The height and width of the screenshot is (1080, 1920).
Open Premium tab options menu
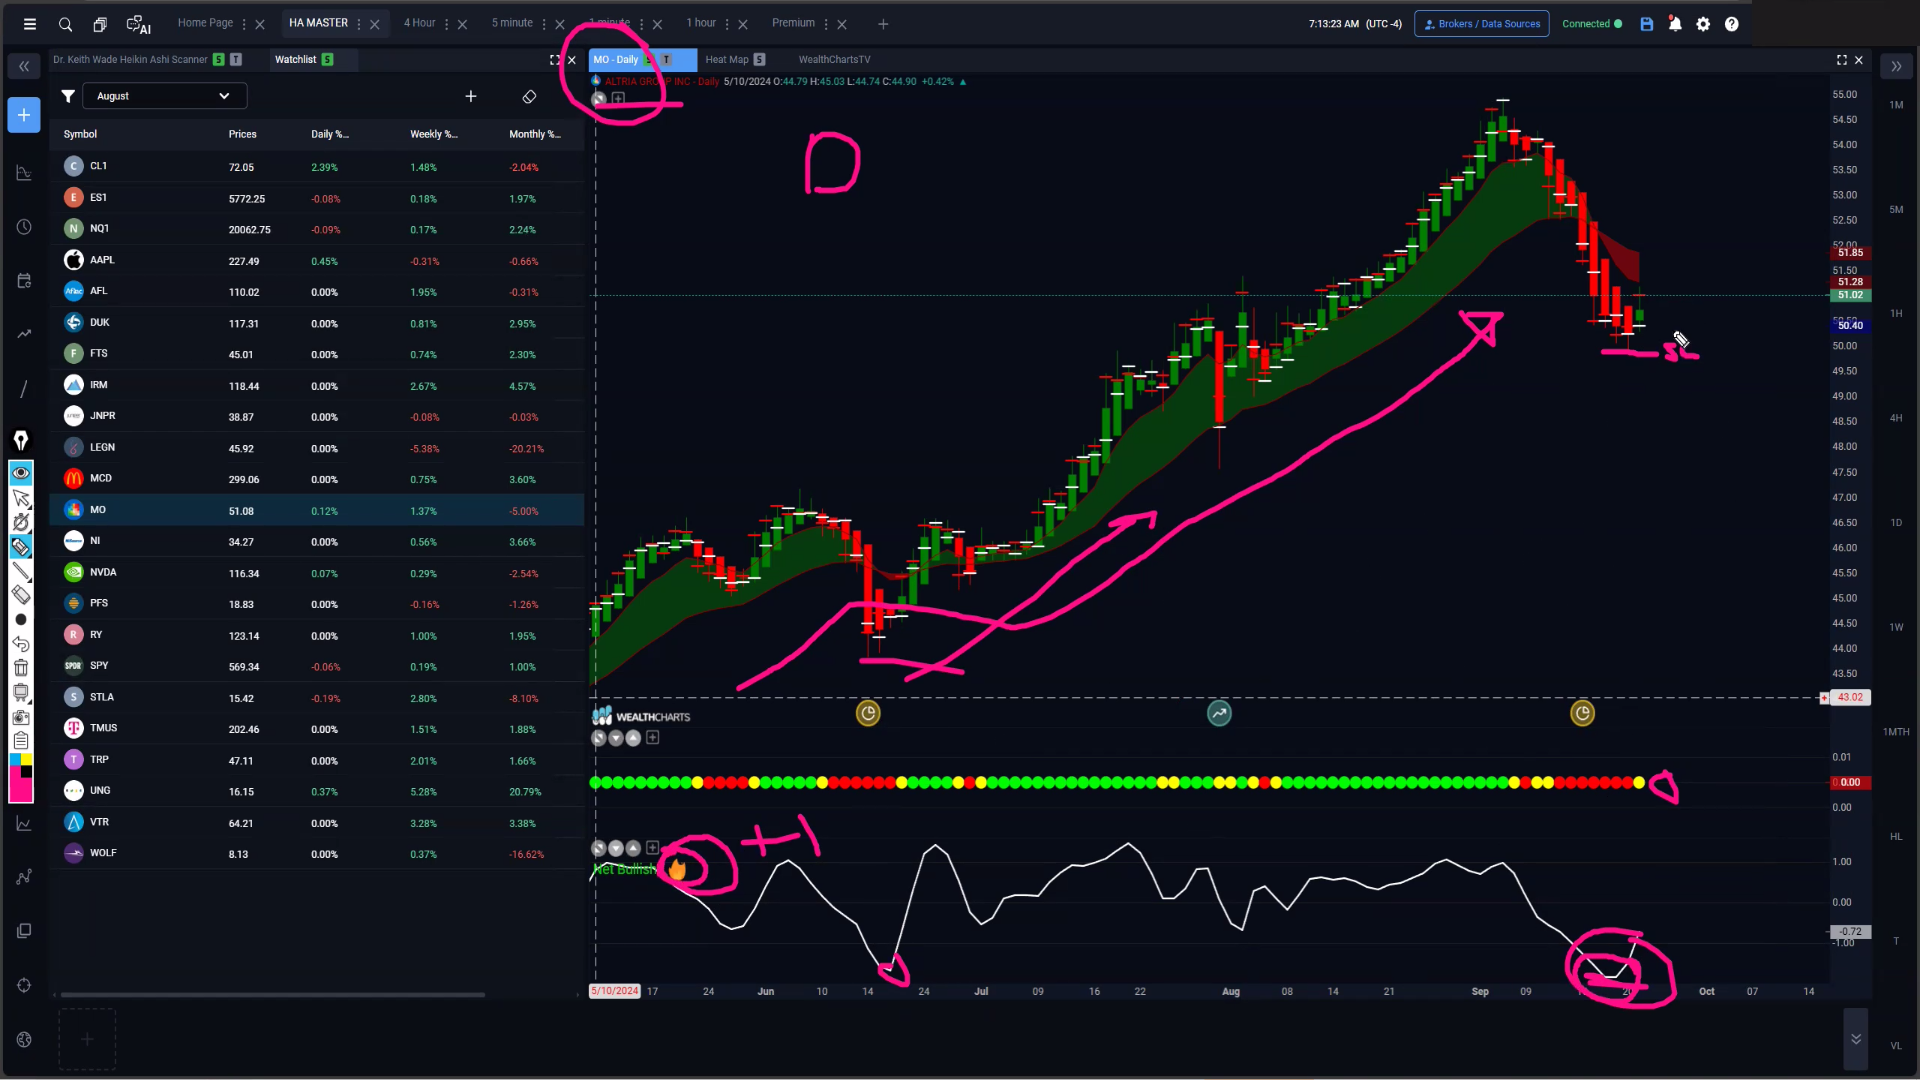coord(826,24)
